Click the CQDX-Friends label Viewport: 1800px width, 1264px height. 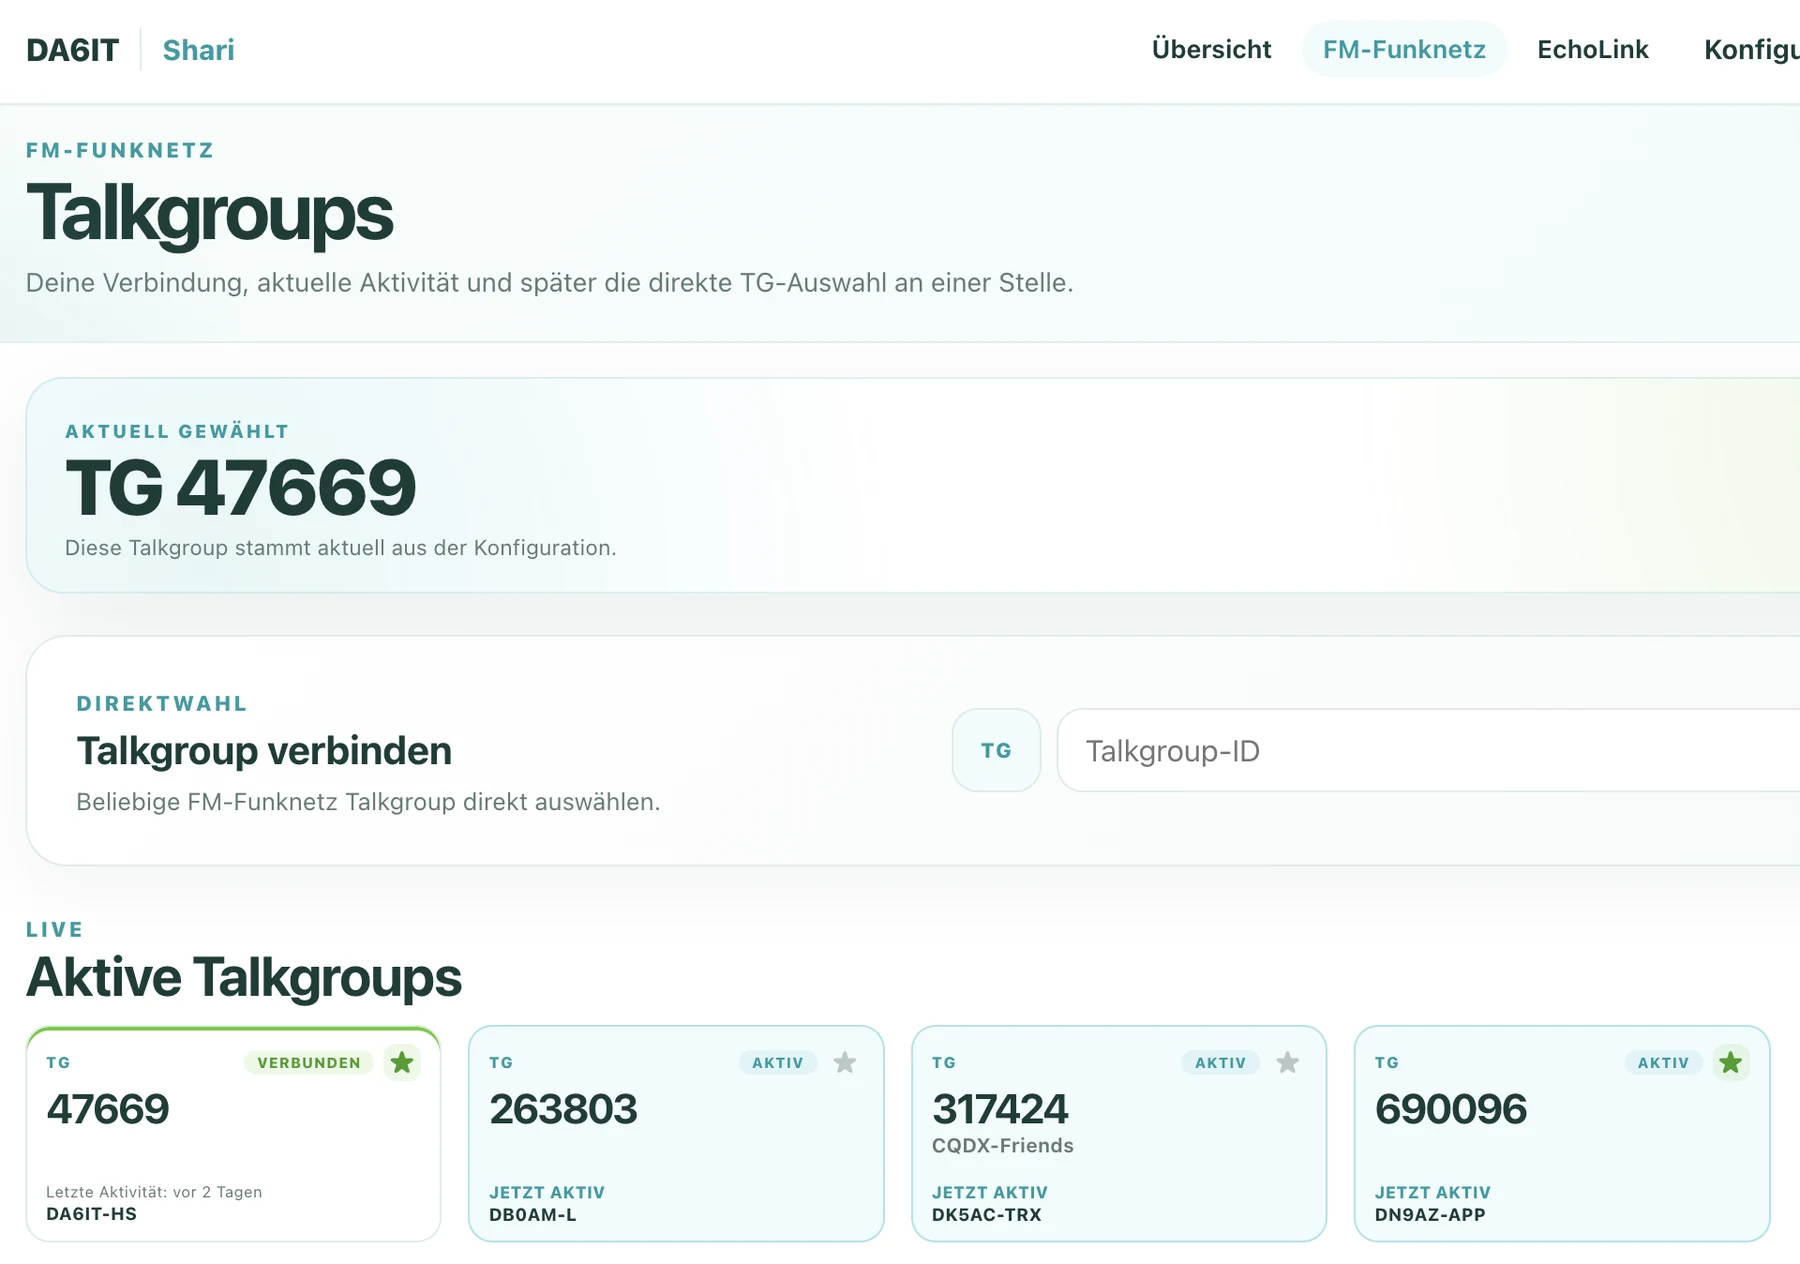click(1003, 1146)
